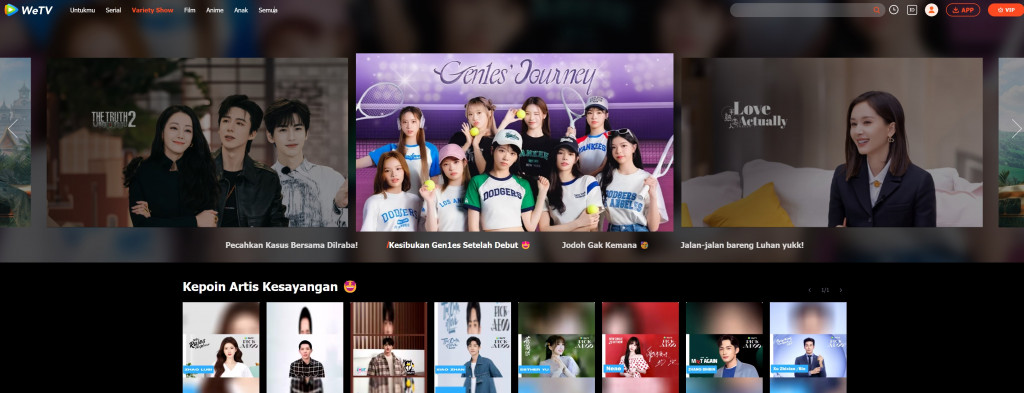The height and width of the screenshot is (393, 1024).
Task: Open the watchlist icon beside history
Action: (x=912, y=10)
